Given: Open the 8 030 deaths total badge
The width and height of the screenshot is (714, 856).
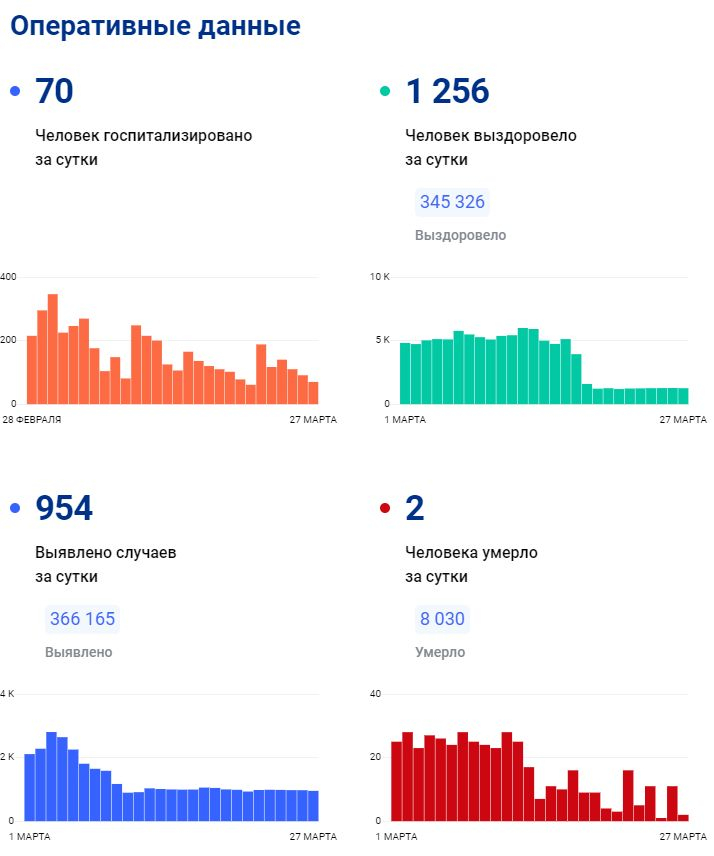Looking at the screenshot, I should 442,619.
